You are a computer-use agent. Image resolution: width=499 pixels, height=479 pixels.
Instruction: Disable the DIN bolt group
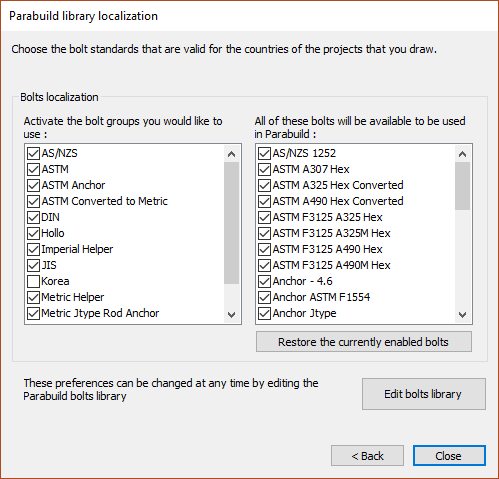pos(33,217)
